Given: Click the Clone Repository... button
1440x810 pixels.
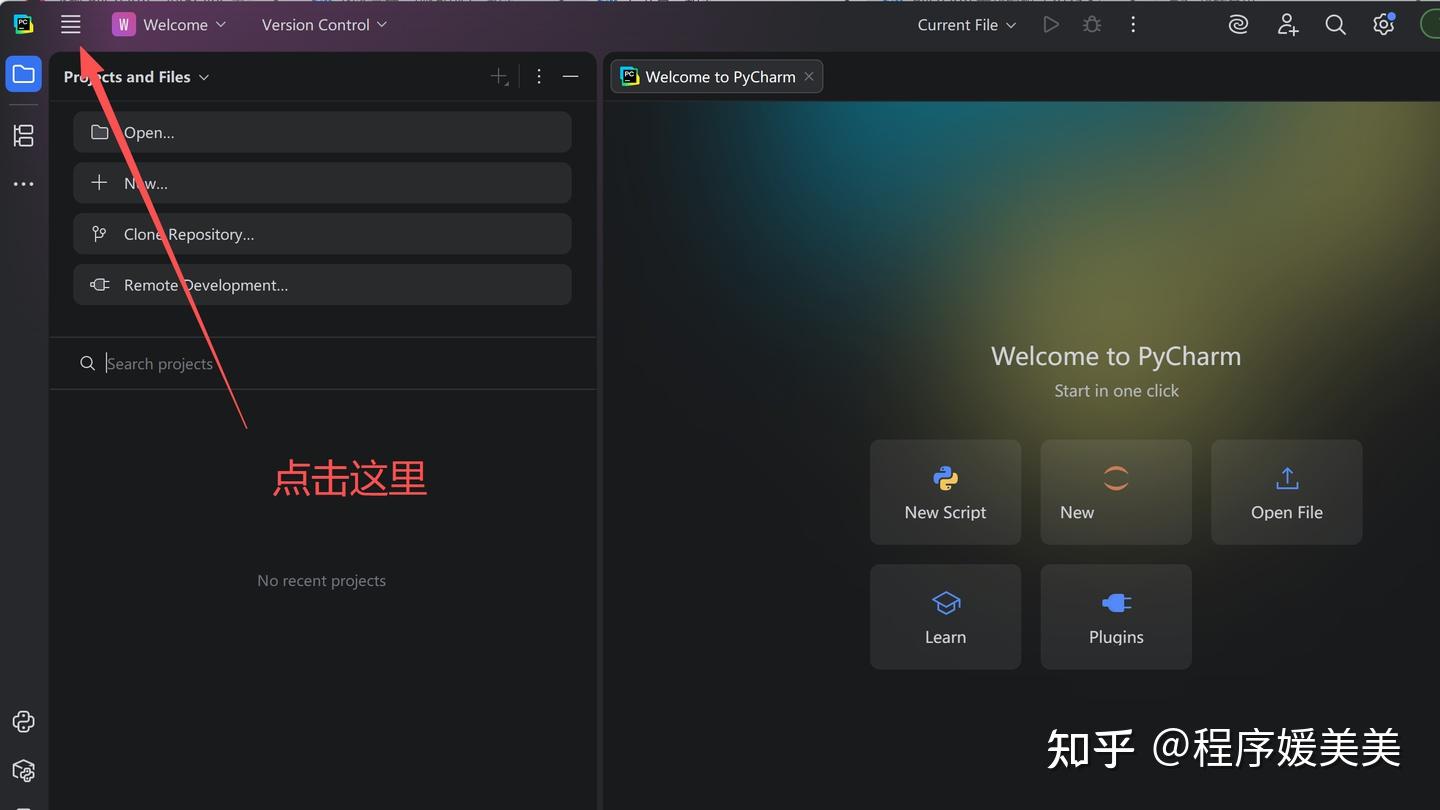Looking at the screenshot, I should [x=322, y=234].
